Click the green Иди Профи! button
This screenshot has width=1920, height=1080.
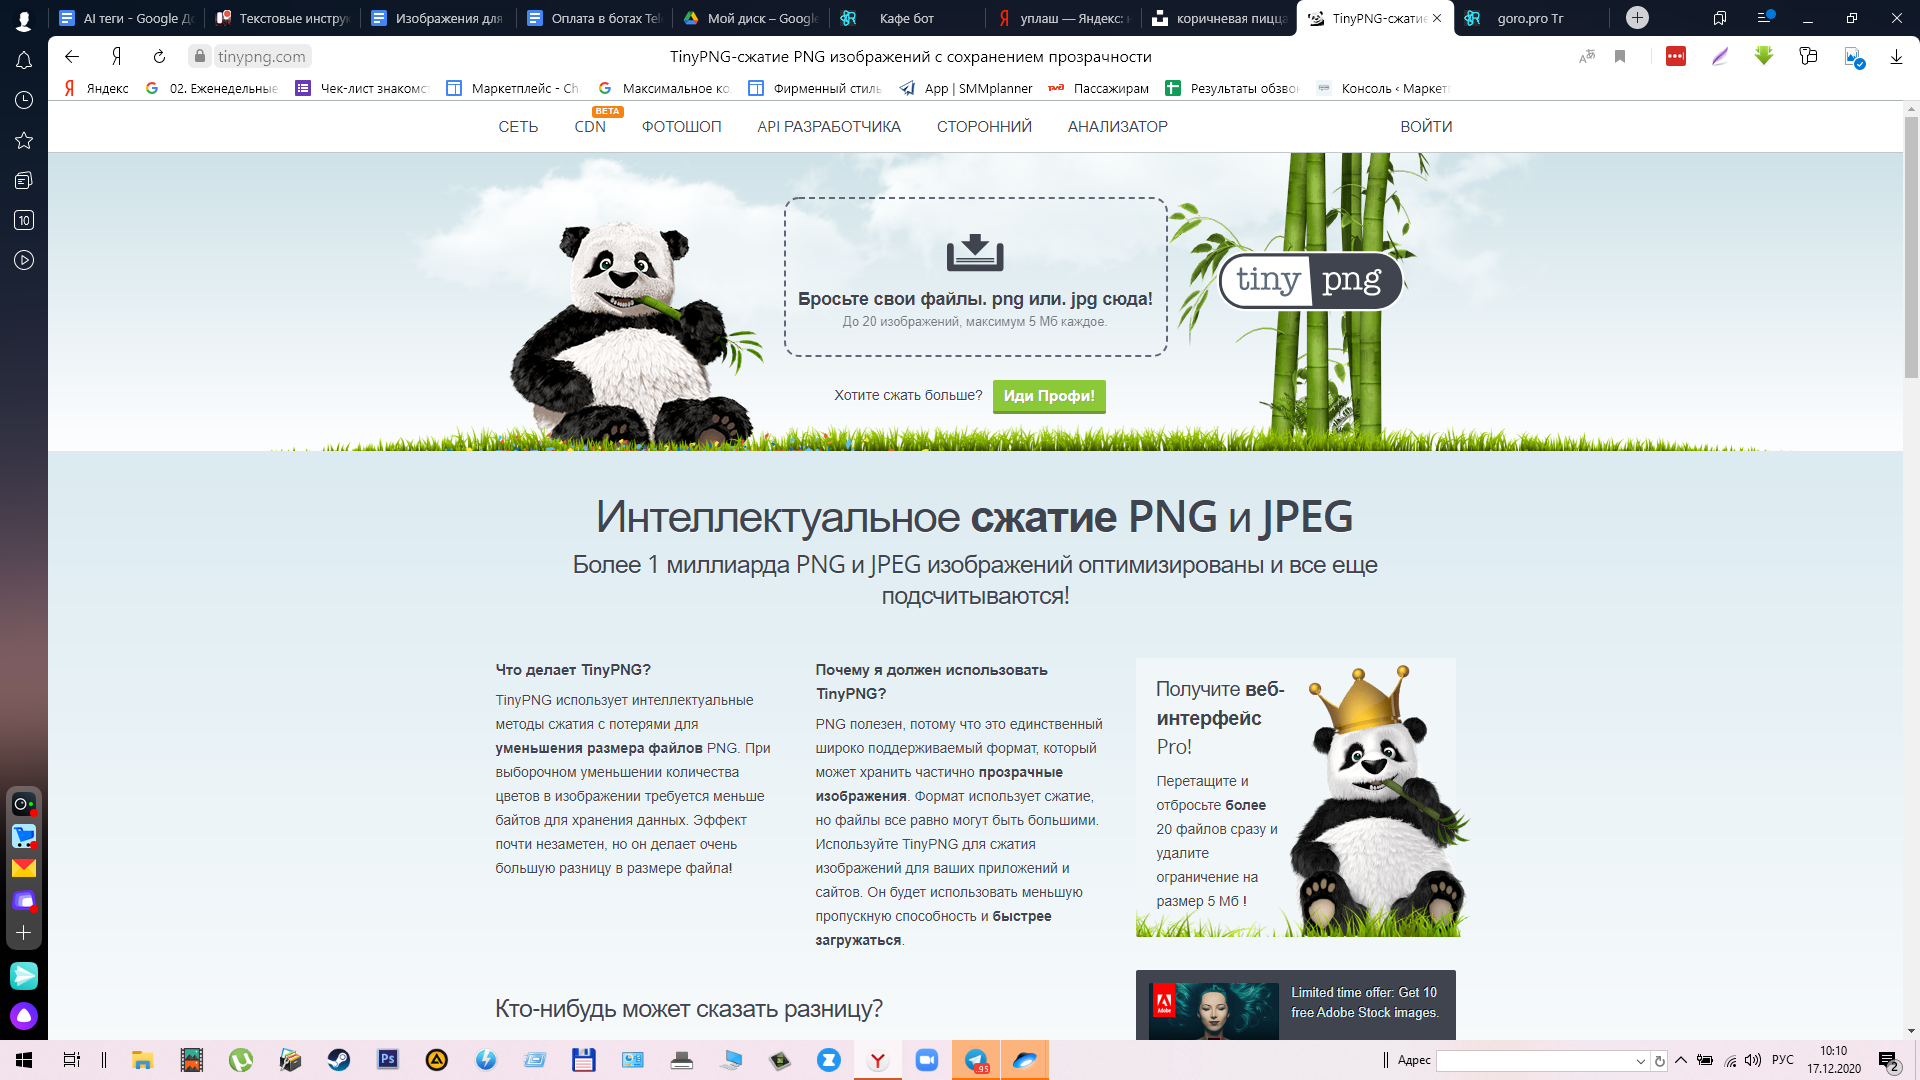pos(1049,396)
